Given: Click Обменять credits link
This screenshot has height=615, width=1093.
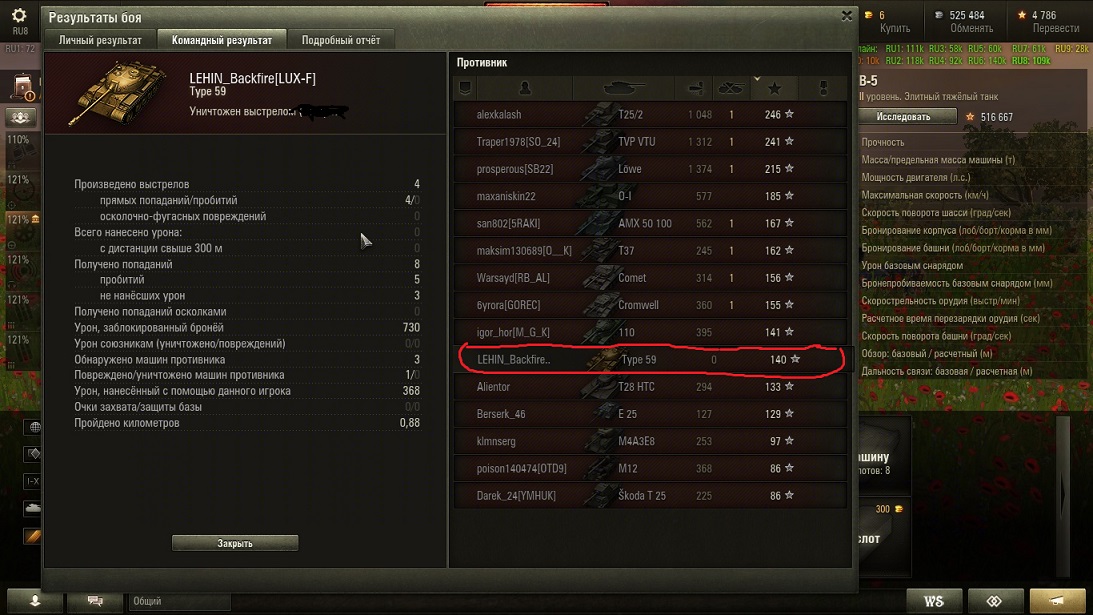Looking at the screenshot, I should pyautogui.click(x=971, y=29).
